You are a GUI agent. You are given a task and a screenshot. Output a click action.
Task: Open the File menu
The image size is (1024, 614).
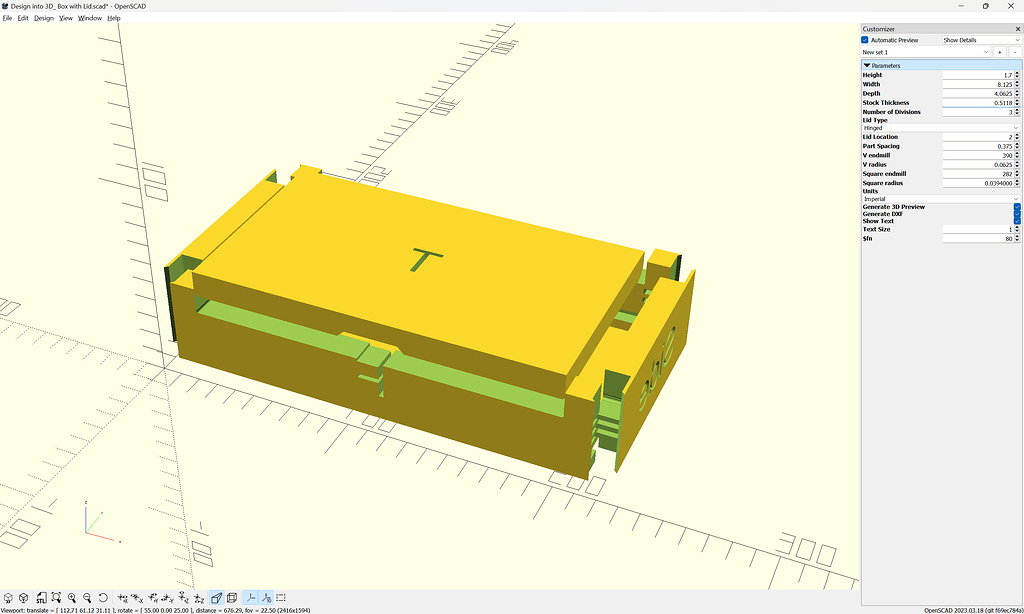(x=7, y=18)
